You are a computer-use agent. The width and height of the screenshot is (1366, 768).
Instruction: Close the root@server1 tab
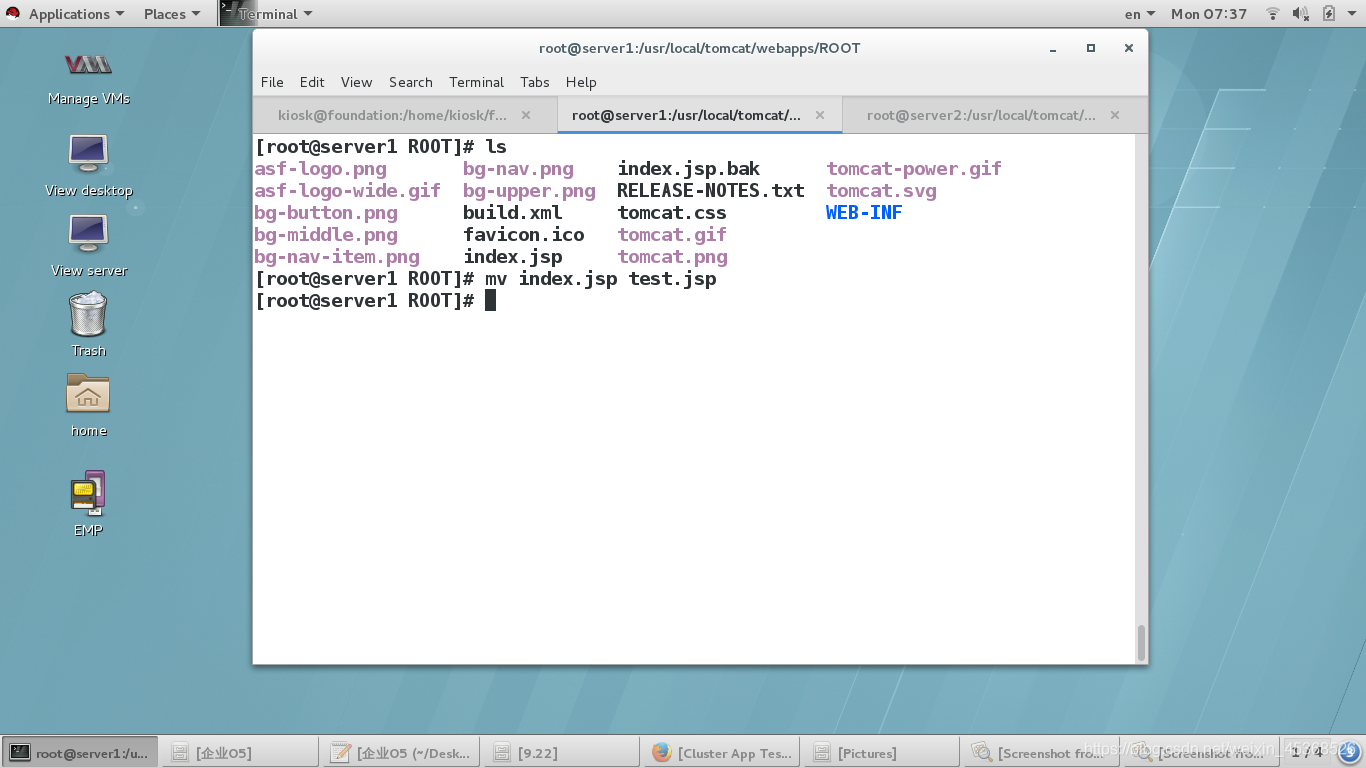820,115
